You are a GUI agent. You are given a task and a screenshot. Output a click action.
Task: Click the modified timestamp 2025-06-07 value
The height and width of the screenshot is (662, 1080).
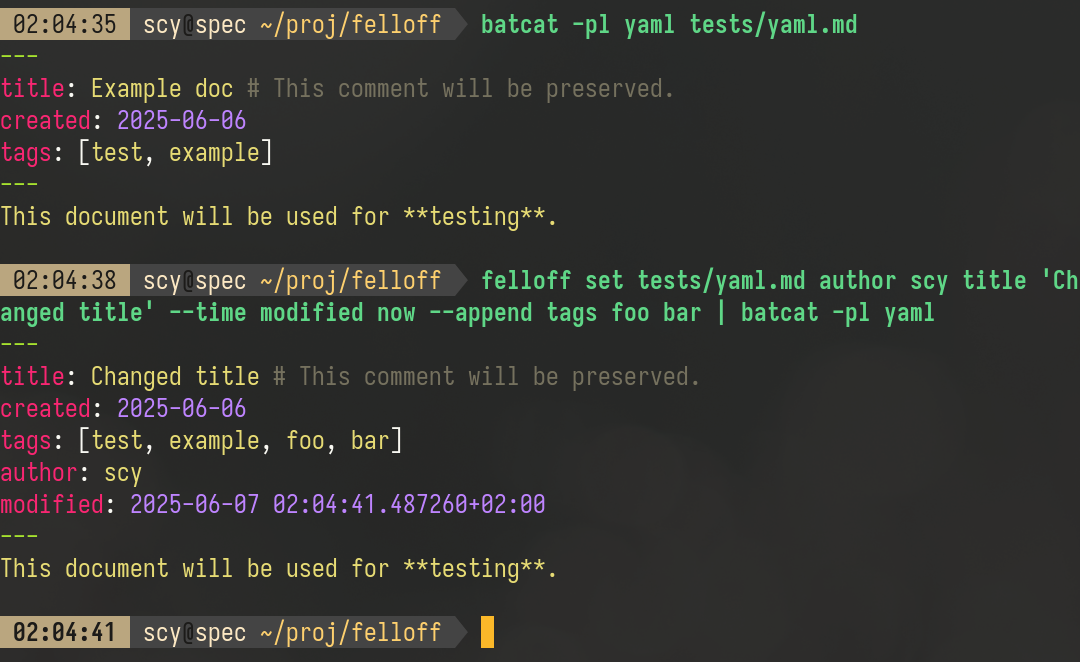tap(338, 505)
